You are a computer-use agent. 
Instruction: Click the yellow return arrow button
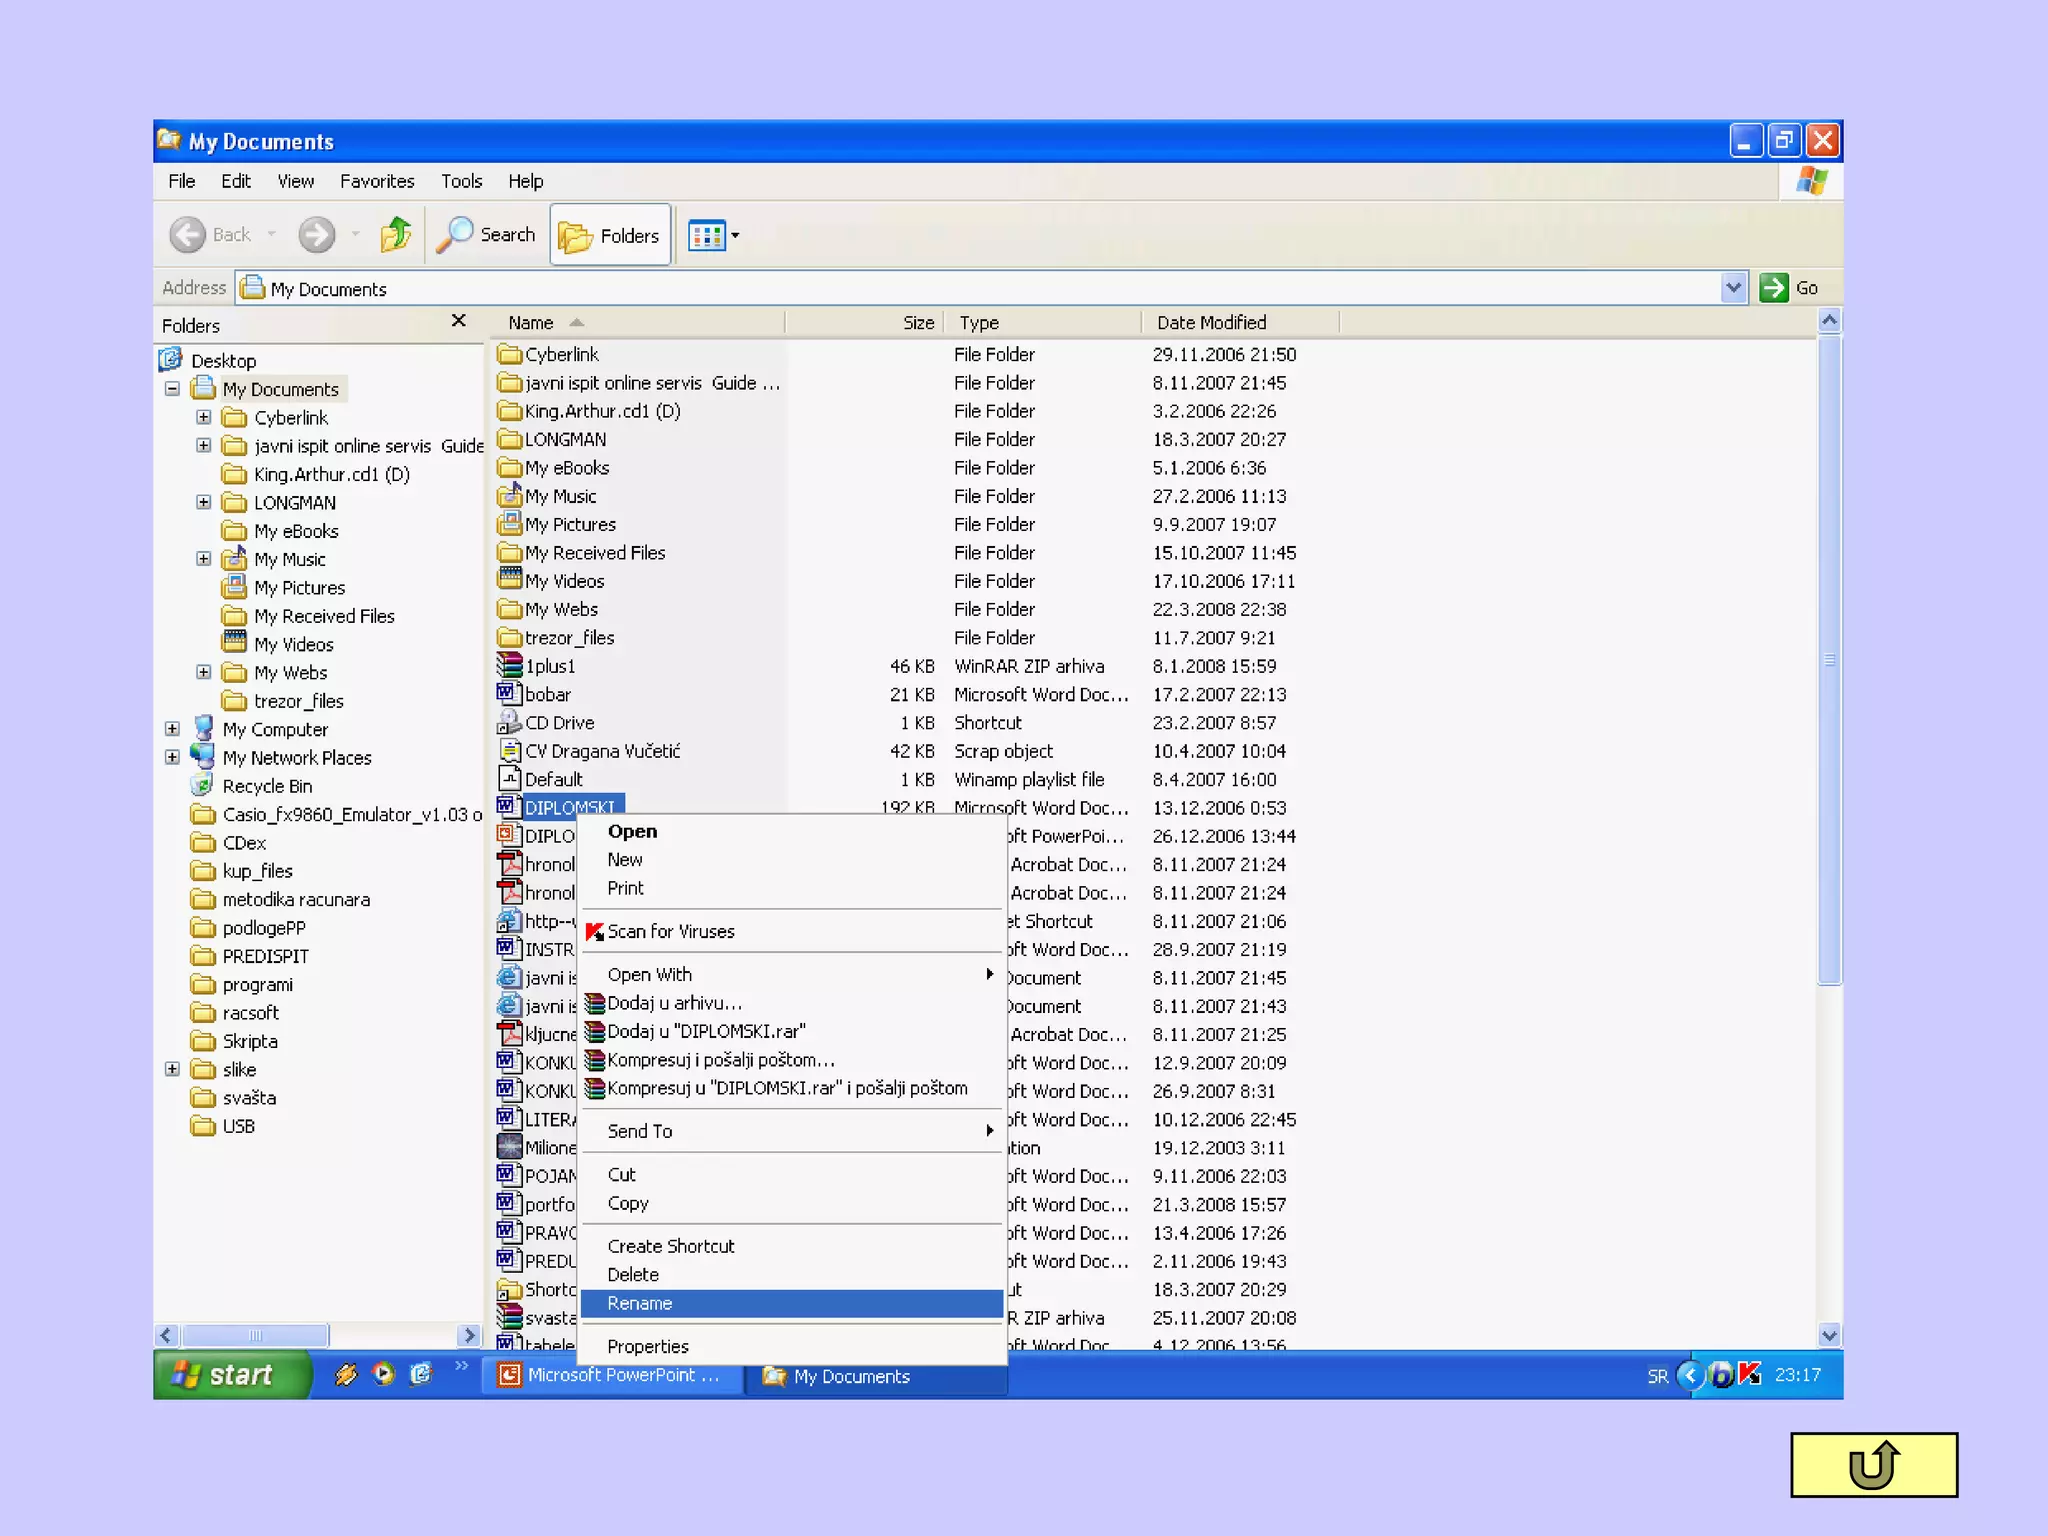(x=1873, y=1465)
